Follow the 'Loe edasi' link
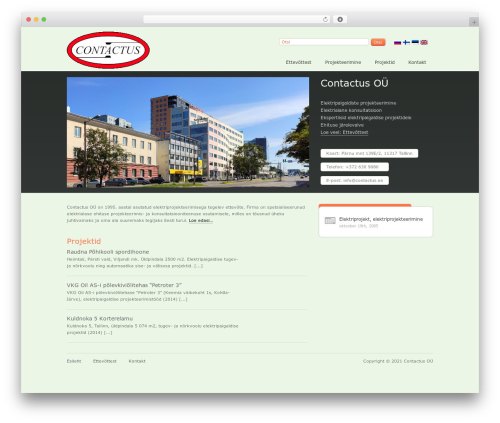This screenshot has width=500, height=423. pyautogui.click(x=201, y=221)
